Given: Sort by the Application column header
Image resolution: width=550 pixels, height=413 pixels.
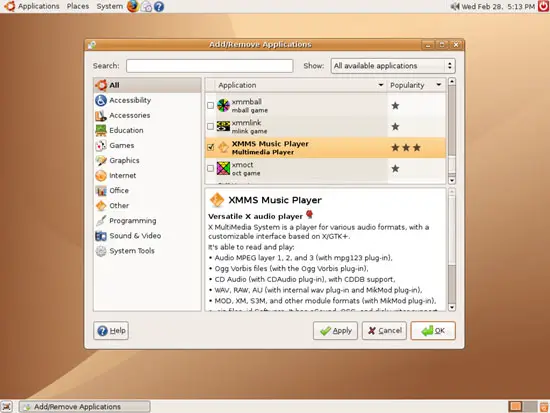Looking at the screenshot, I should pos(301,85).
